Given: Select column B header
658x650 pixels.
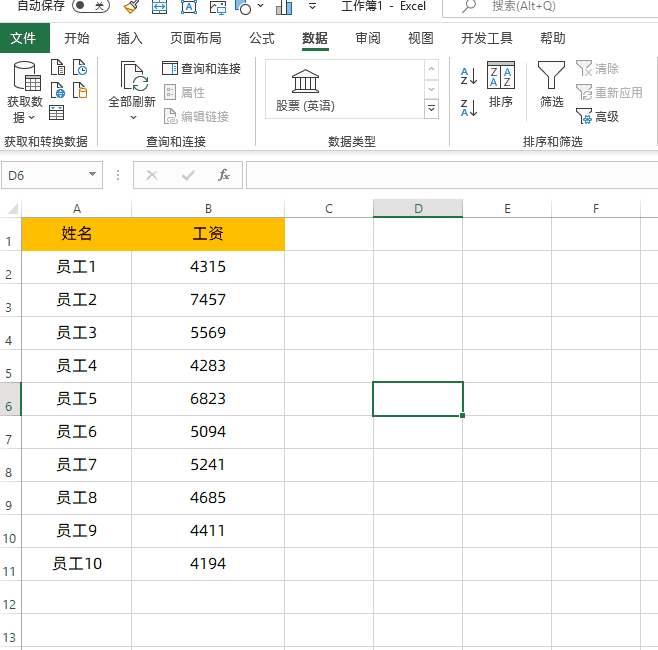Looking at the screenshot, I should (x=208, y=209).
